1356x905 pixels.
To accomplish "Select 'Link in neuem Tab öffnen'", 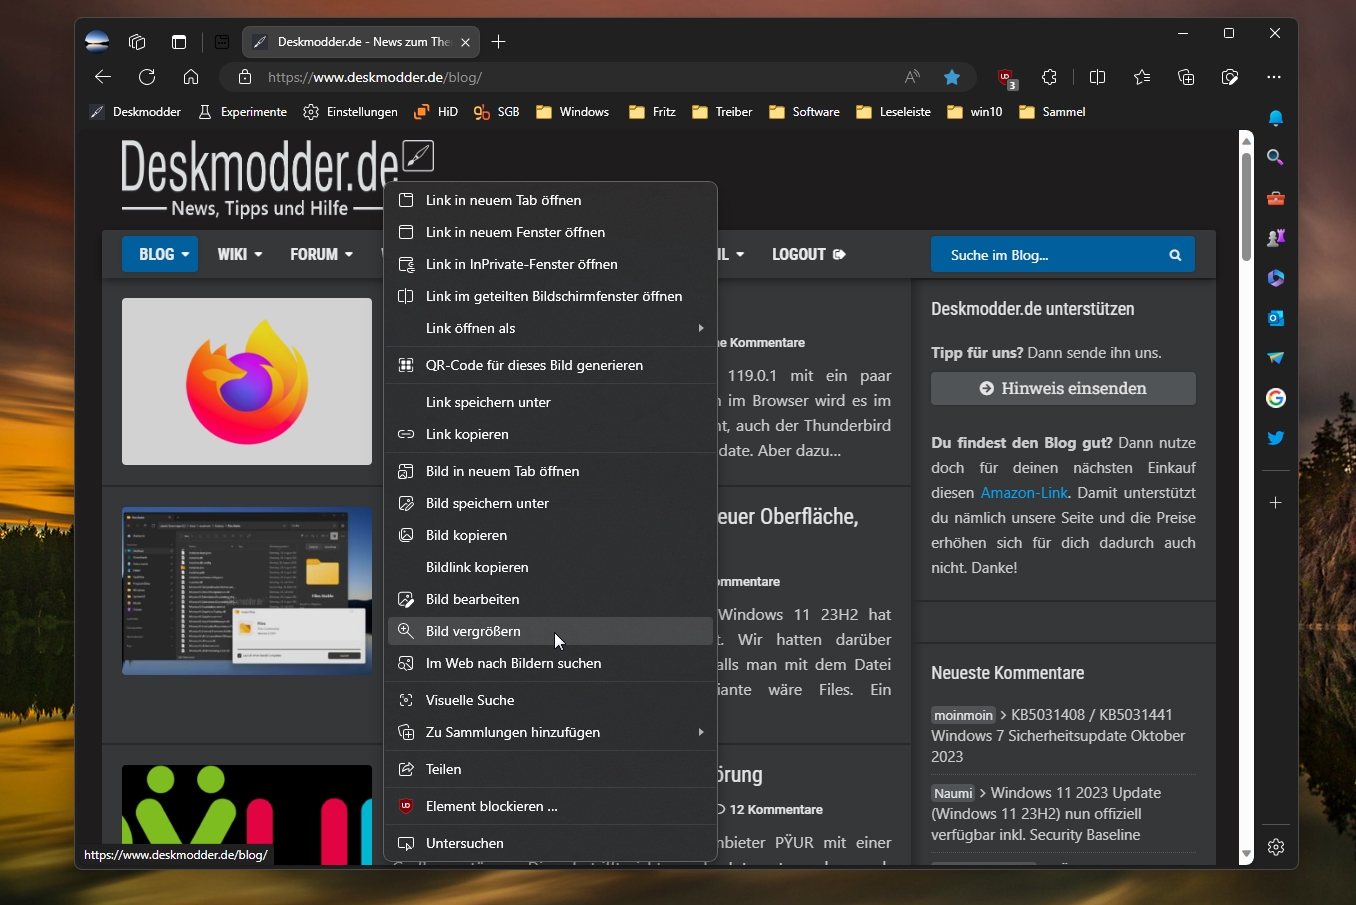I will (551, 200).
